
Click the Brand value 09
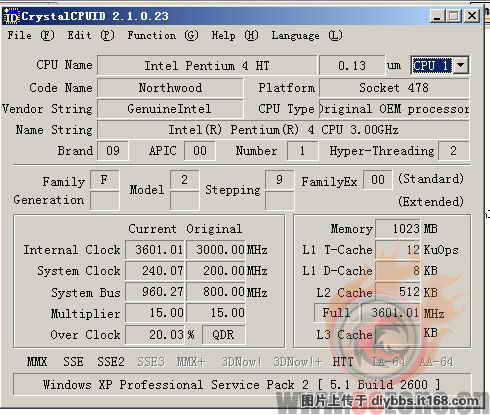(x=113, y=151)
